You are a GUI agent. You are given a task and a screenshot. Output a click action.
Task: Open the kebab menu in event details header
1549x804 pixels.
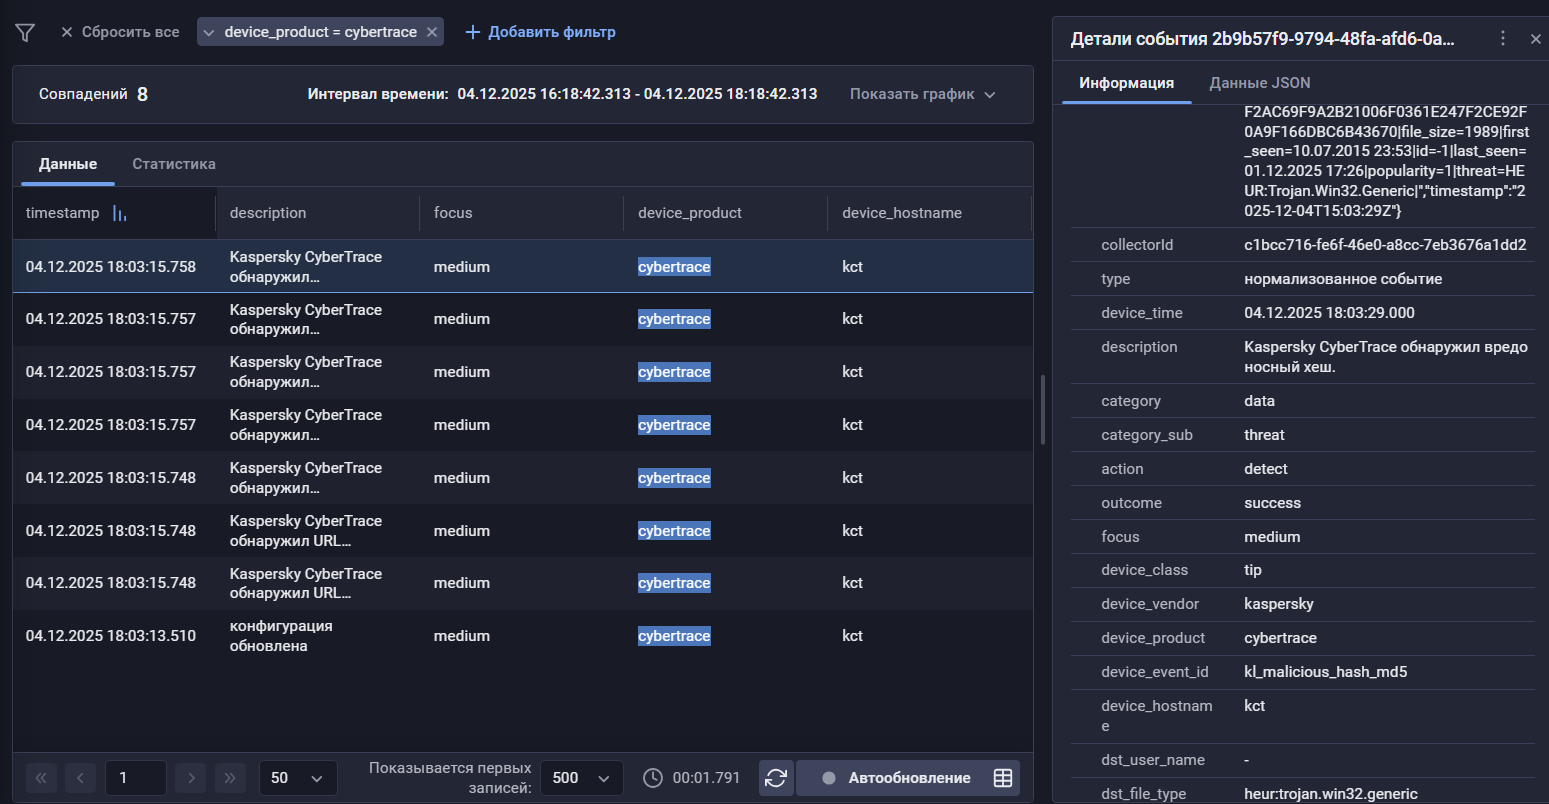click(1503, 39)
